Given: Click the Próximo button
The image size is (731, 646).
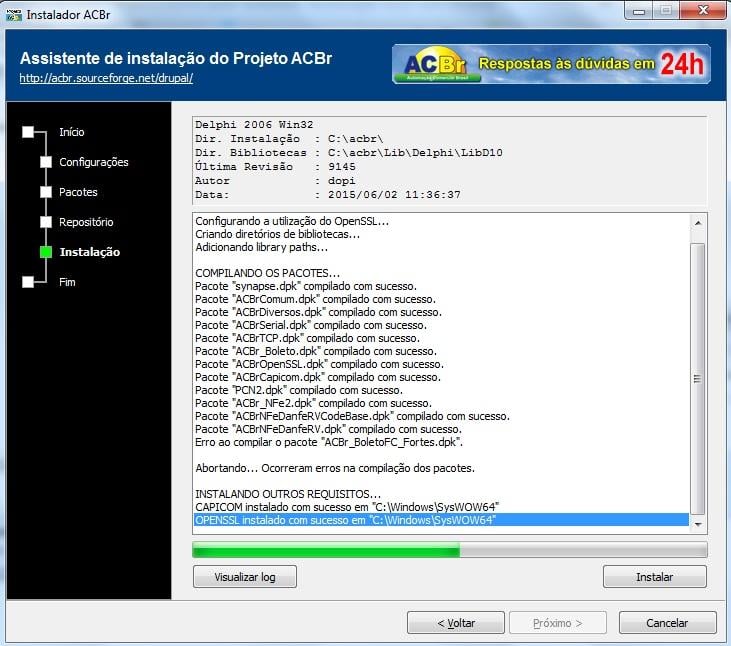Looking at the screenshot, I should click(x=558, y=623).
